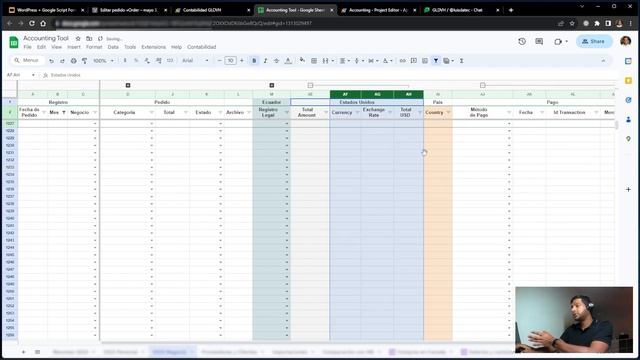This screenshot has height=360, width=640.
Task: Open vertical align dropdown
Action: [359, 61]
